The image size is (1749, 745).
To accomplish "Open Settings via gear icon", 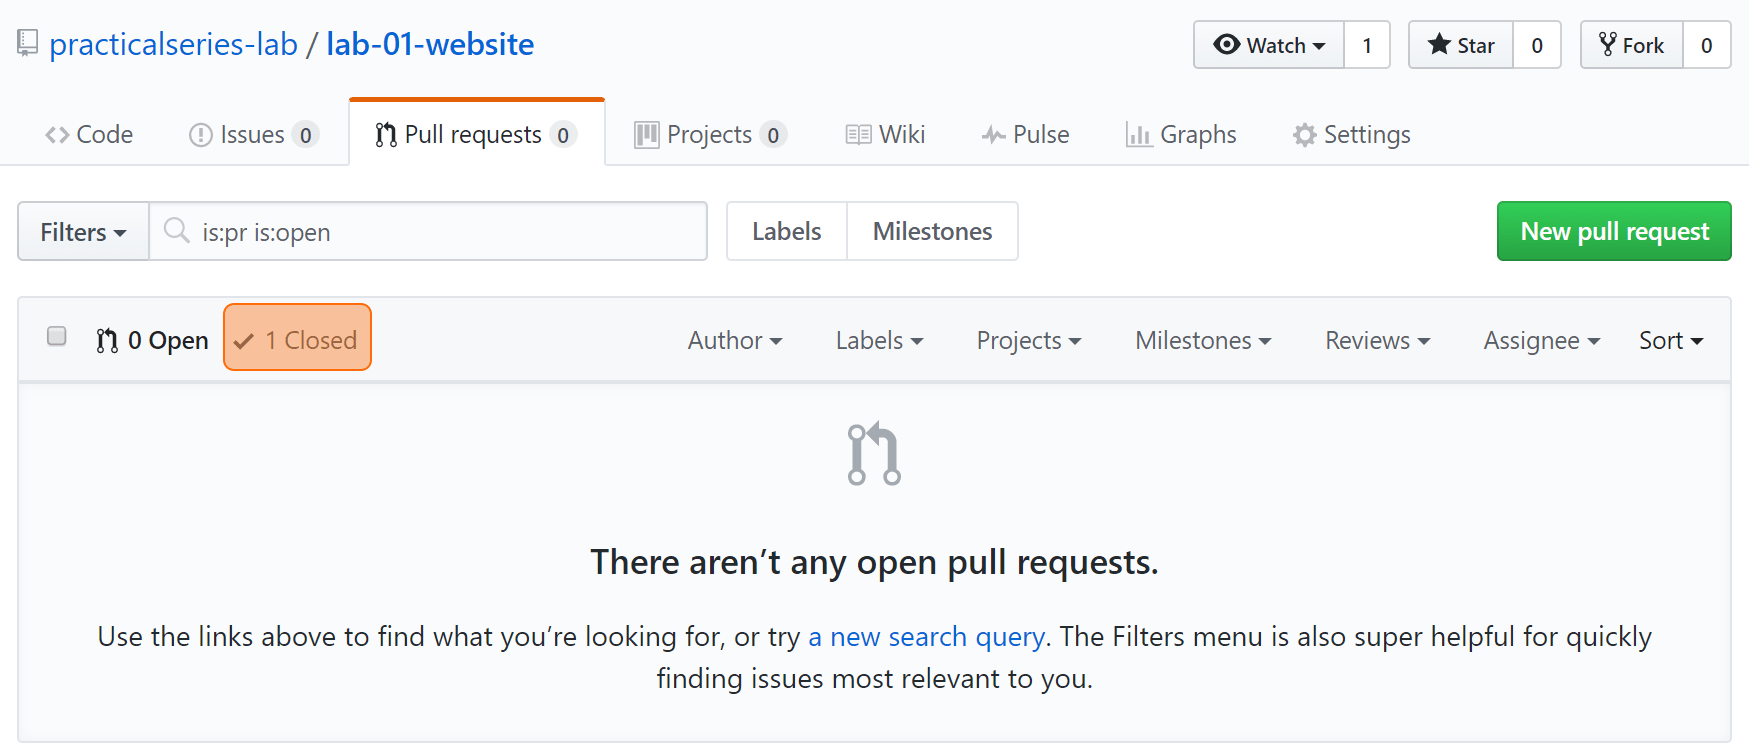I will click(1304, 134).
